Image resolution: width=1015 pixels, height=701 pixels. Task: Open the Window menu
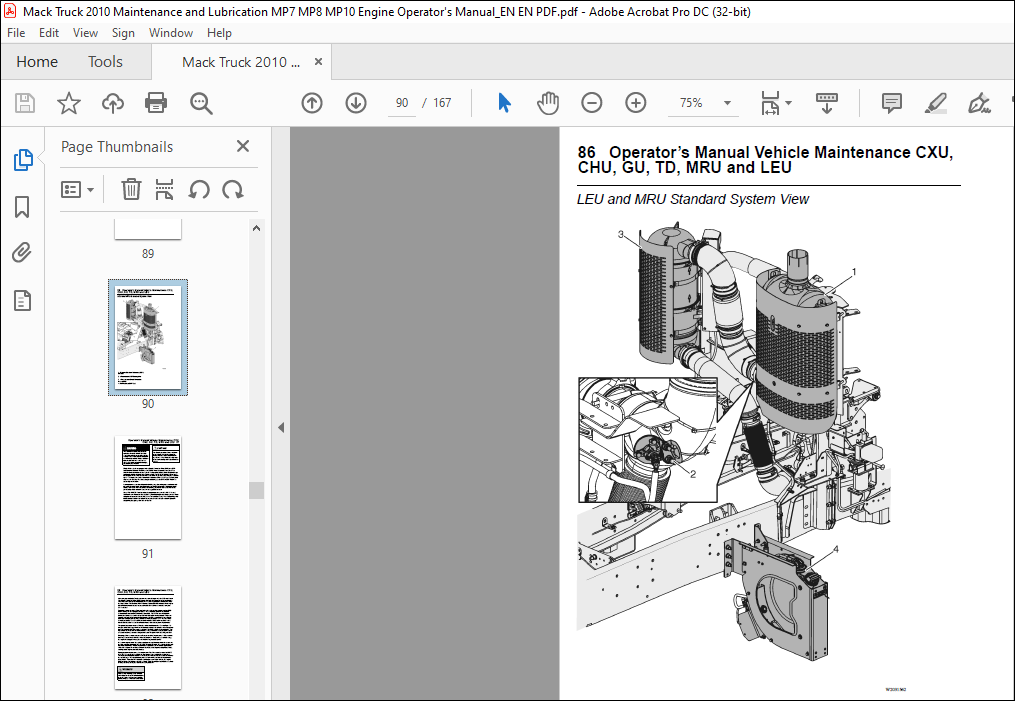tap(171, 33)
